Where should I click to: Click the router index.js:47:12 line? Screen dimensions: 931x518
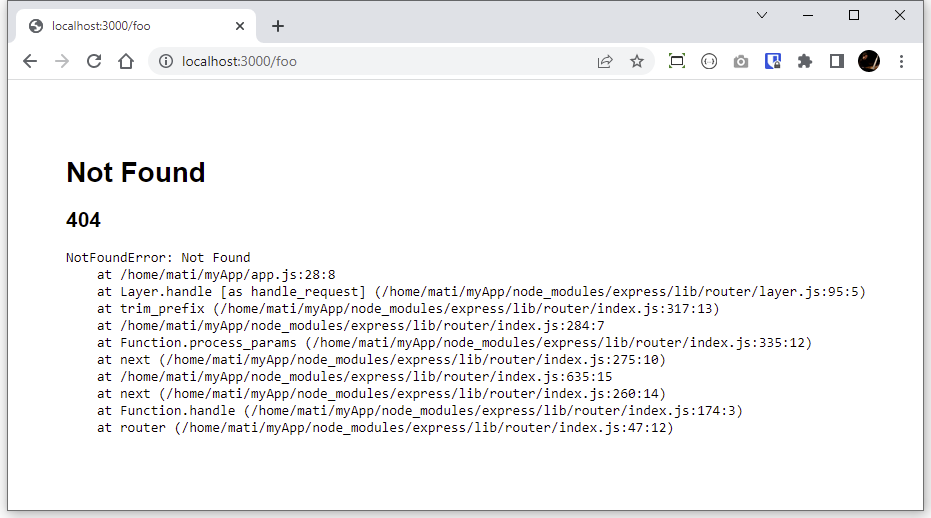point(385,428)
